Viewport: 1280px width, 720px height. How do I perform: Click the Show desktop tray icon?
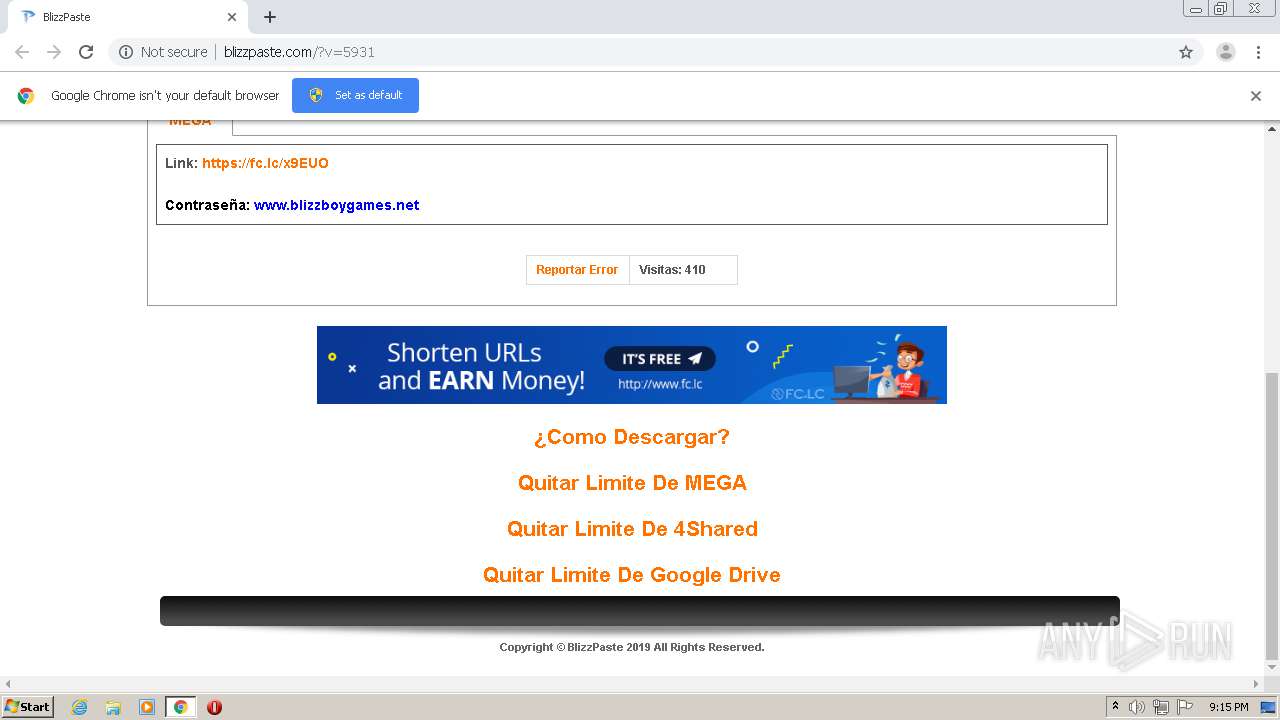[1268, 707]
